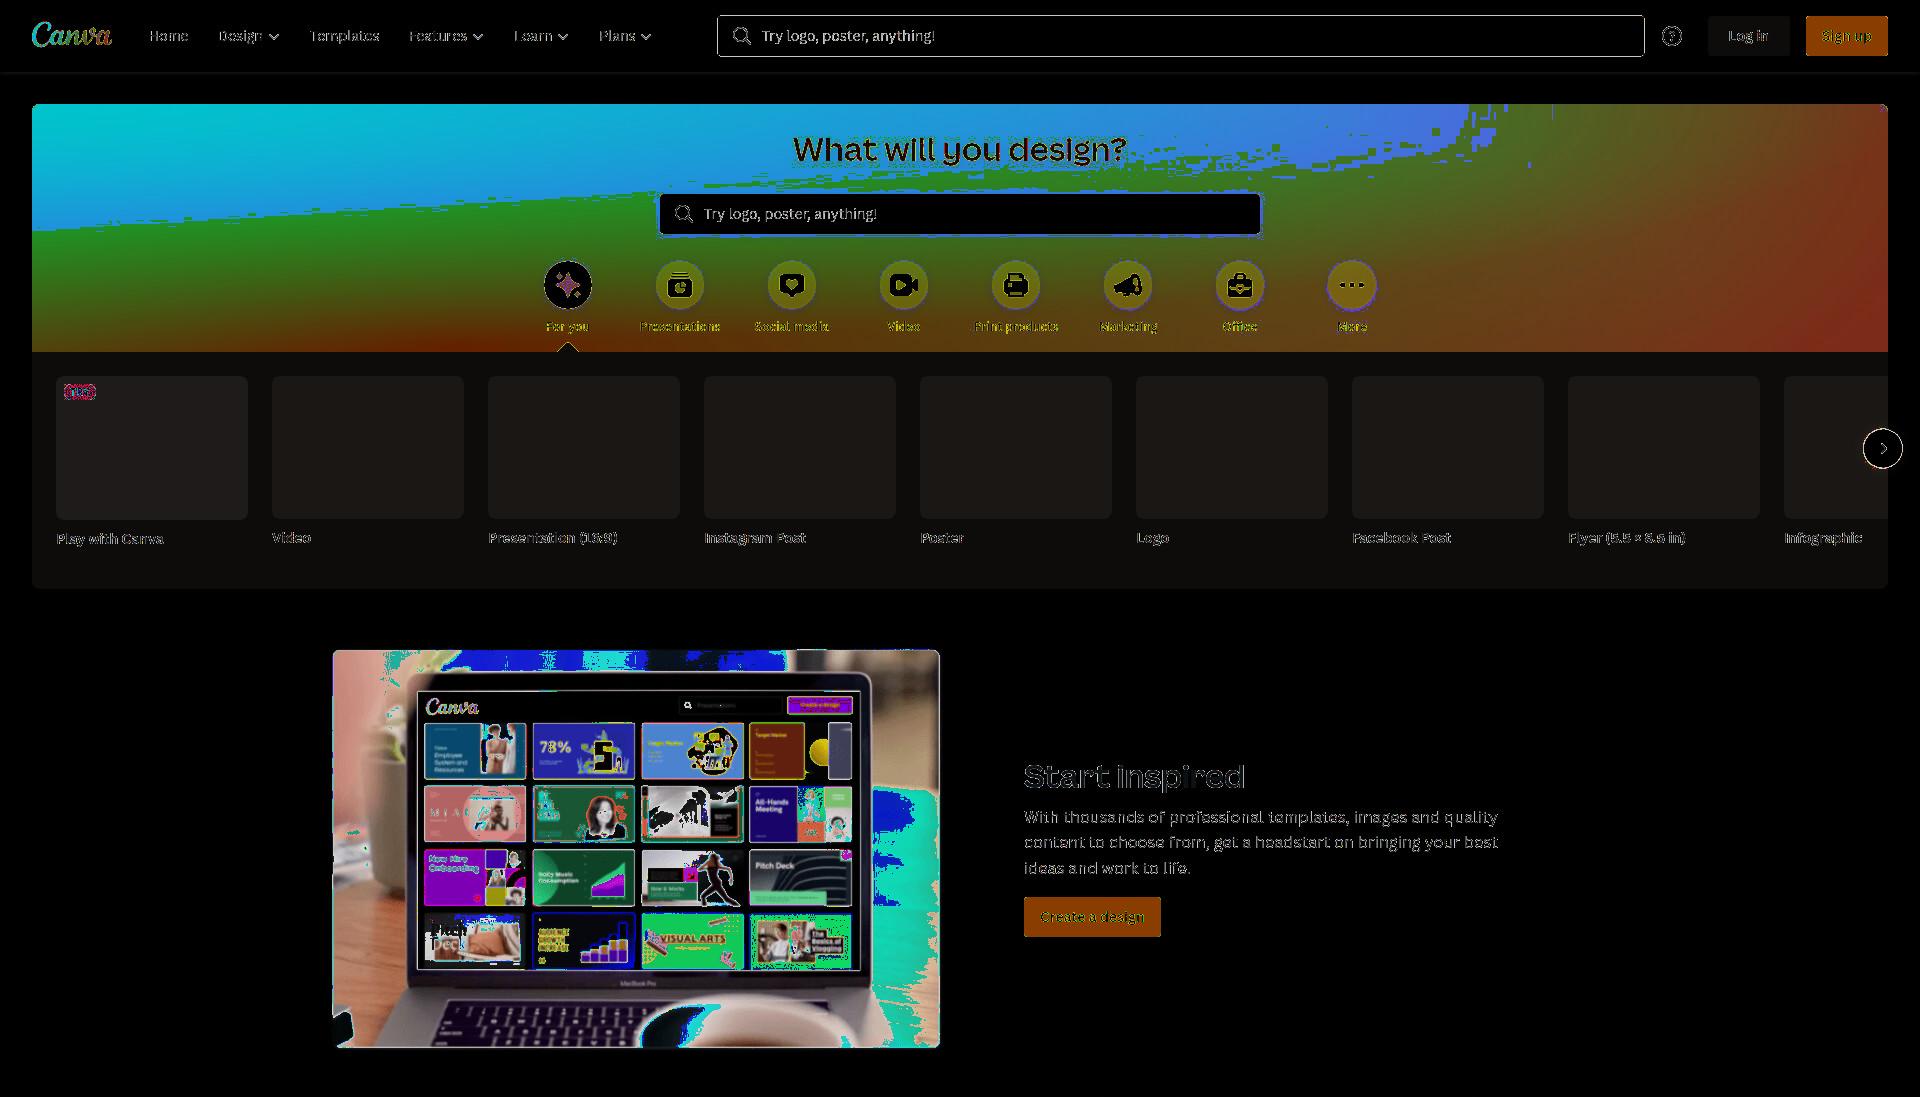Click Create a design button
The width and height of the screenshot is (1920, 1097).
(x=1092, y=917)
